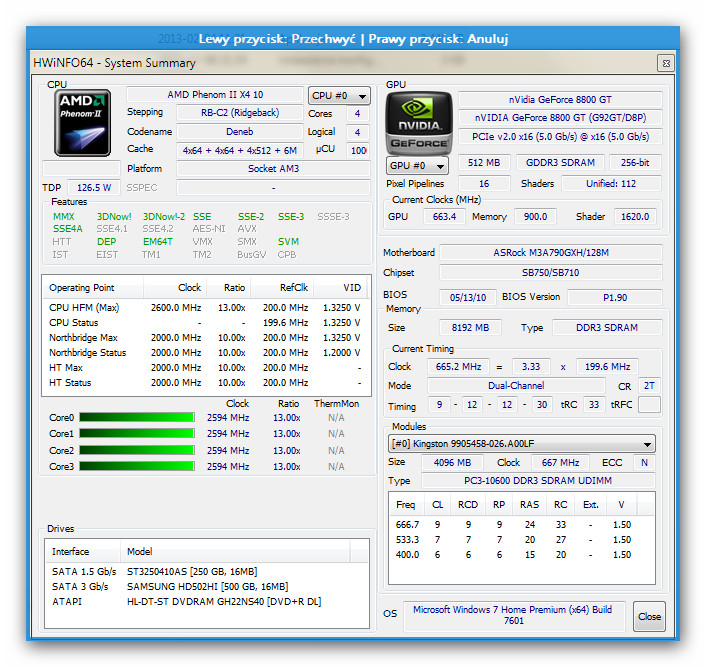Click the HT Max operating point row
The height and width of the screenshot is (667, 706).
tap(205, 368)
